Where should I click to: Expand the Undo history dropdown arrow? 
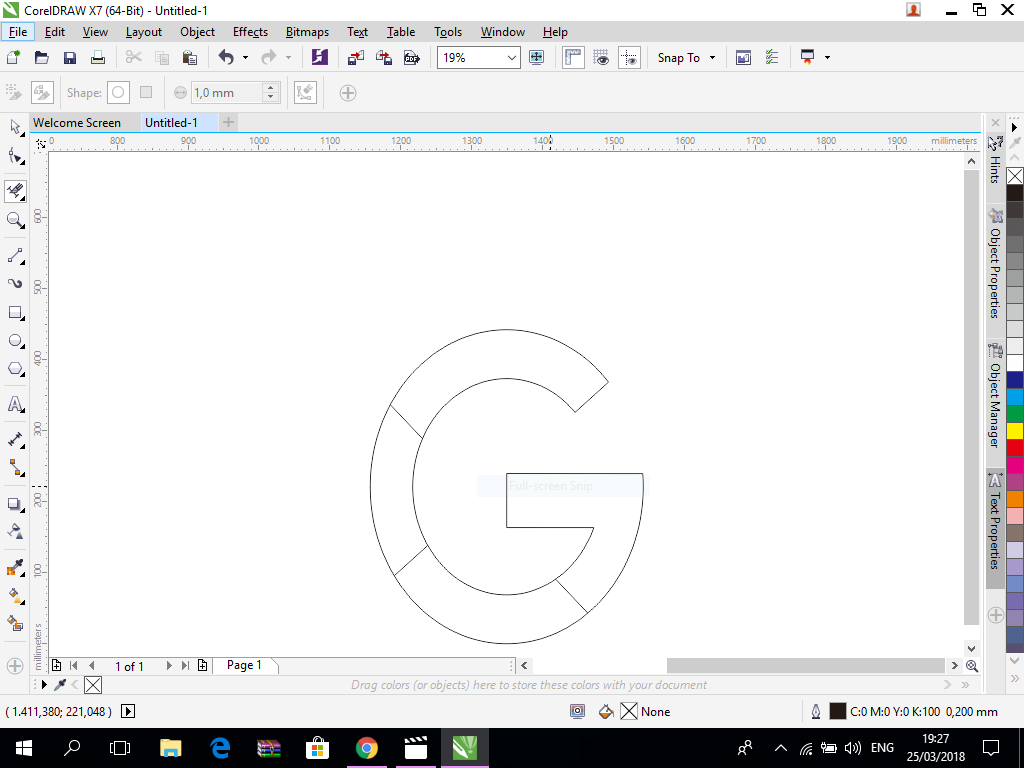pyautogui.click(x=246, y=57)
